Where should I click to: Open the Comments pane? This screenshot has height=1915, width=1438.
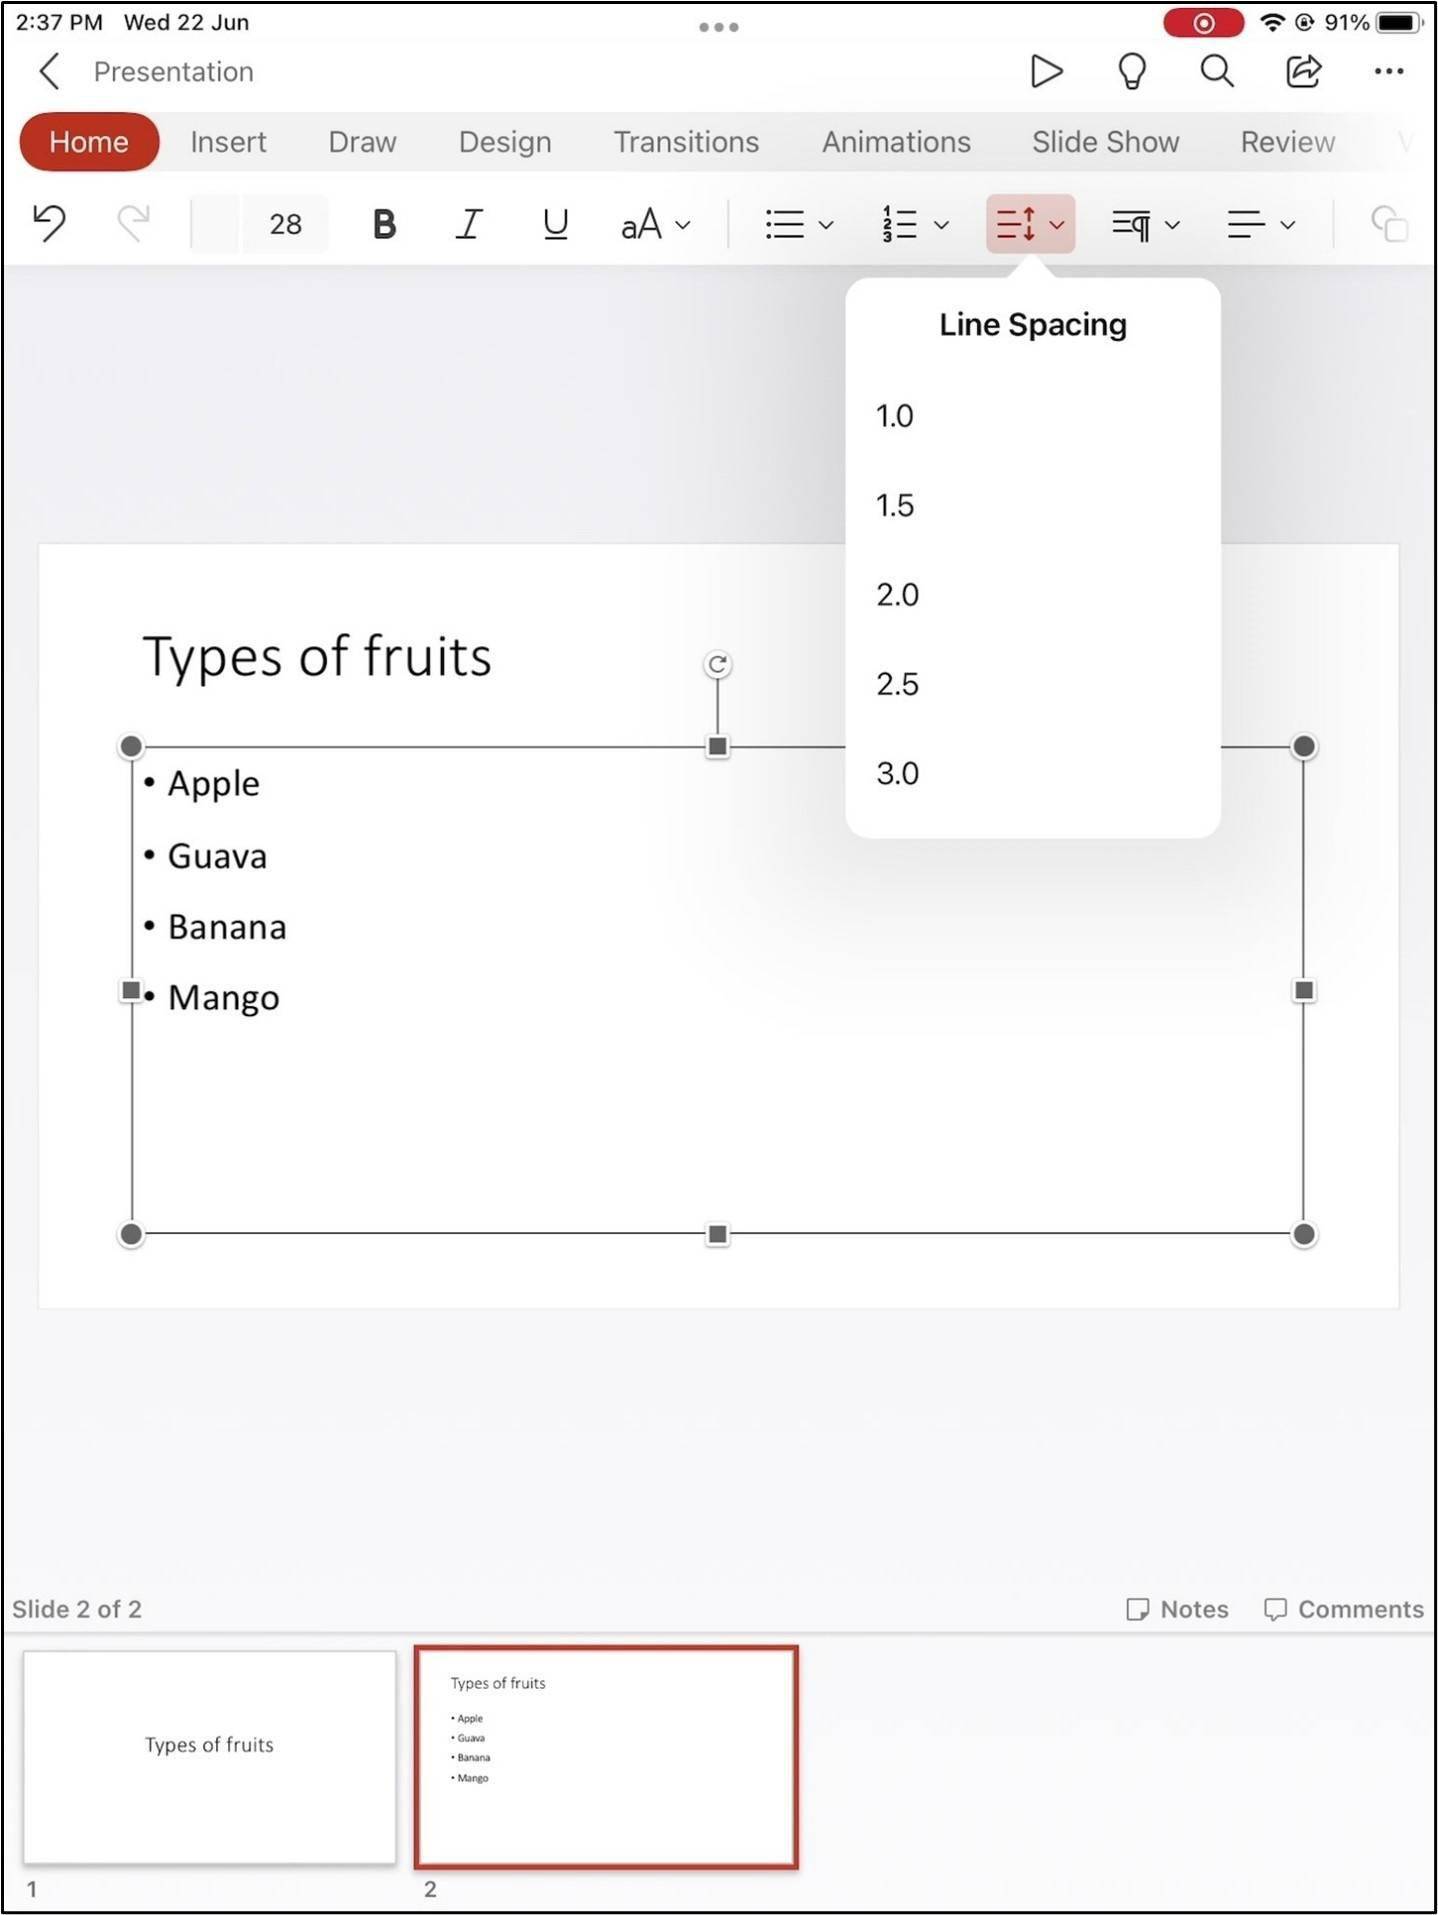[1343, 1609]
